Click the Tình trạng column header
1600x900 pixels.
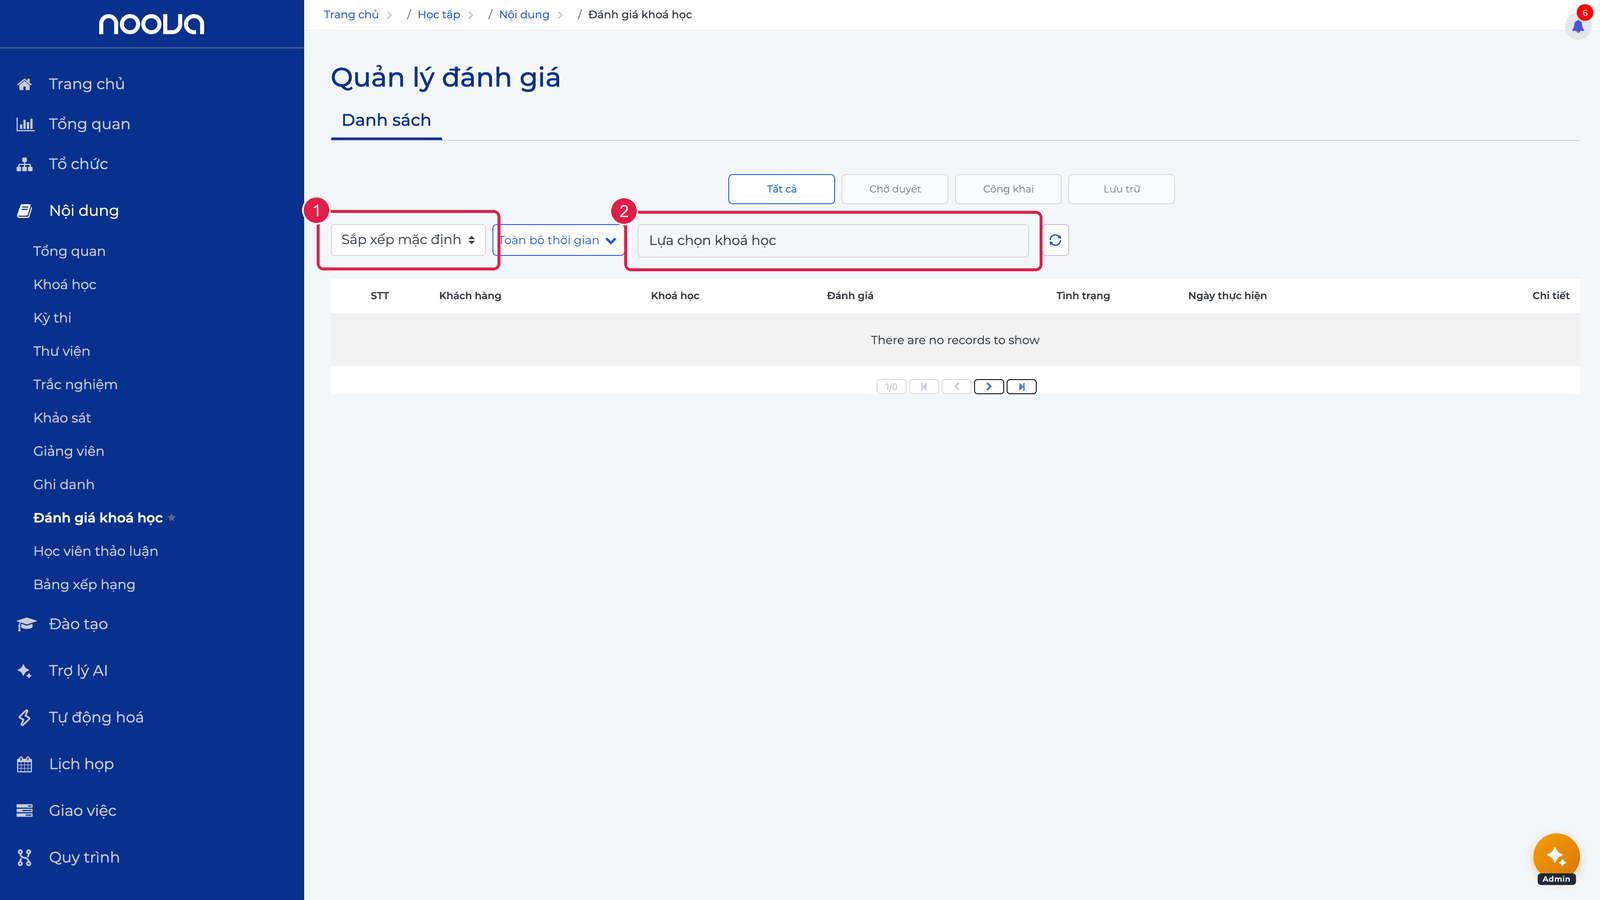[x=1083, y=296]
